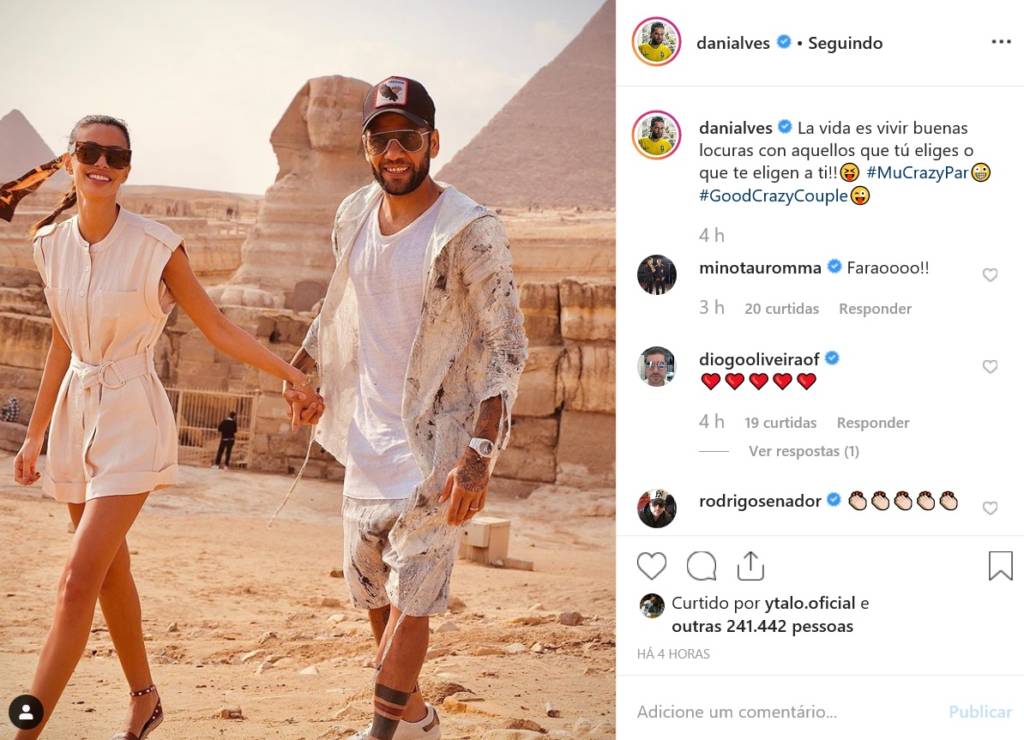The height and width of the screenshot is (740, 1024).
Task: Open the Seguindo following options
Action: 845,43
